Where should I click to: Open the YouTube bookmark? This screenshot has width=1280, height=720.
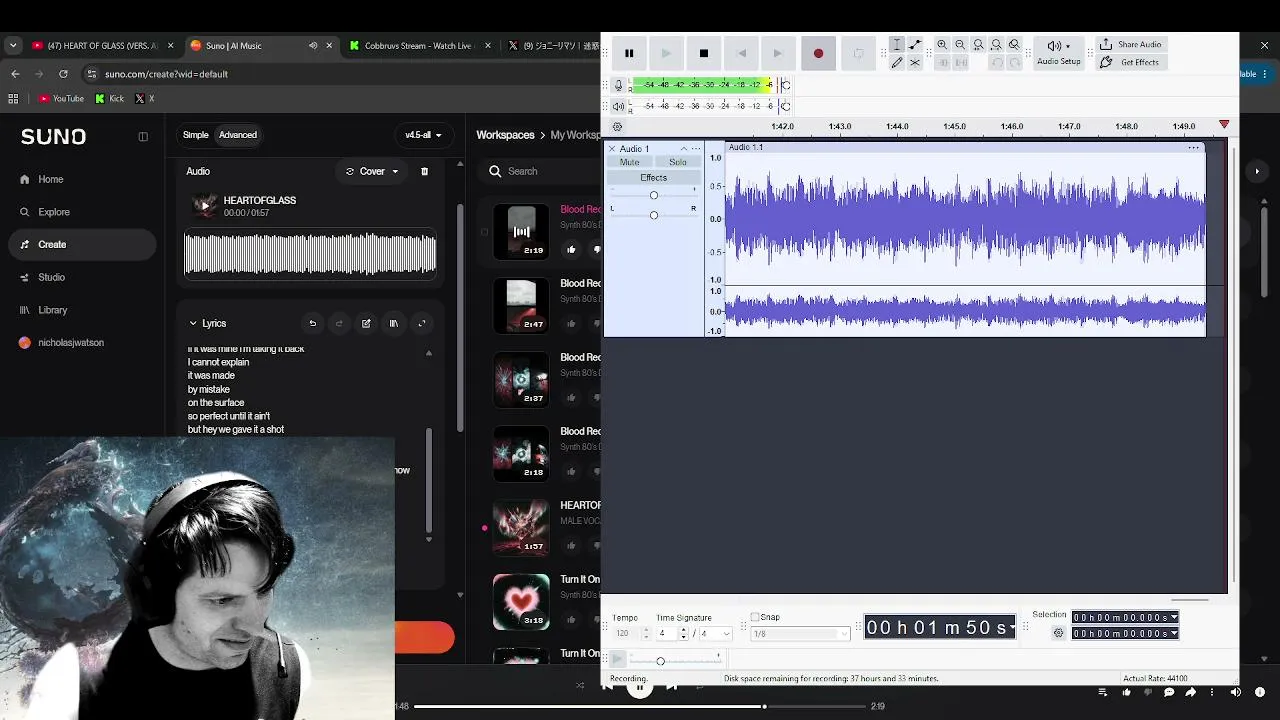coord(61,98)
